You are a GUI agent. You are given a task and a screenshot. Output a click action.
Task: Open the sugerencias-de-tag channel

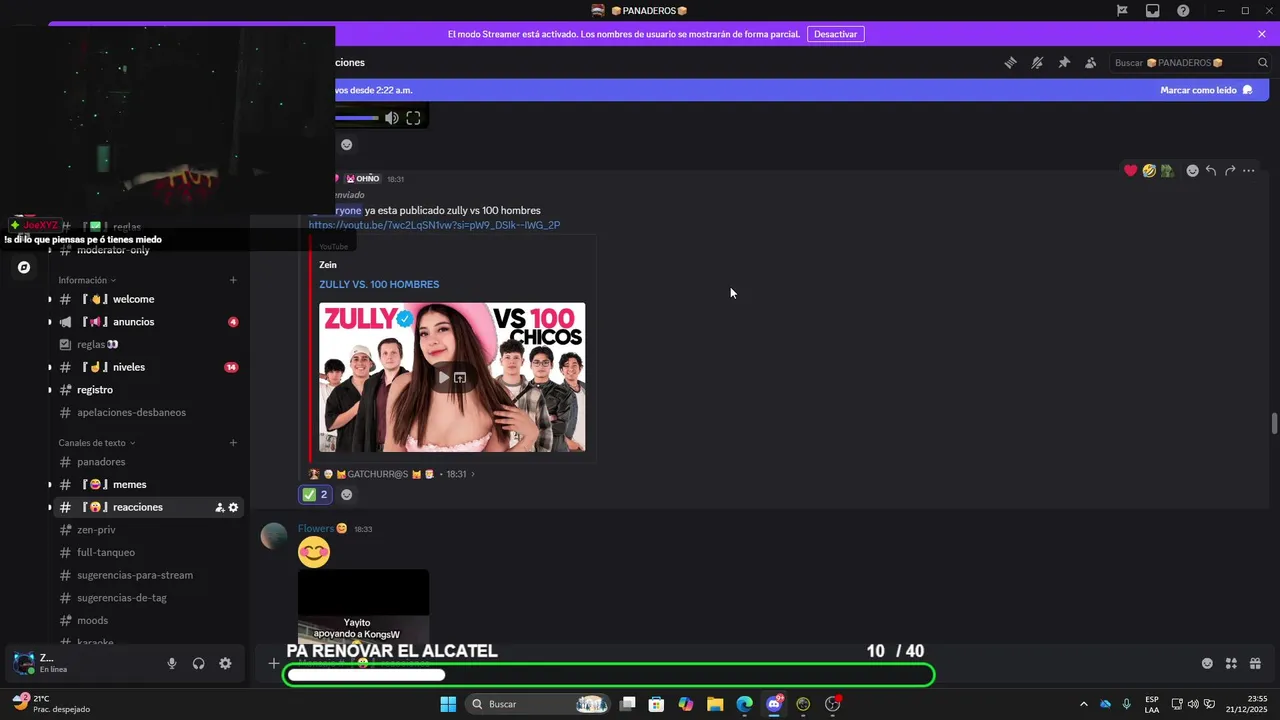pyautogui.click(x=148, y=598)
